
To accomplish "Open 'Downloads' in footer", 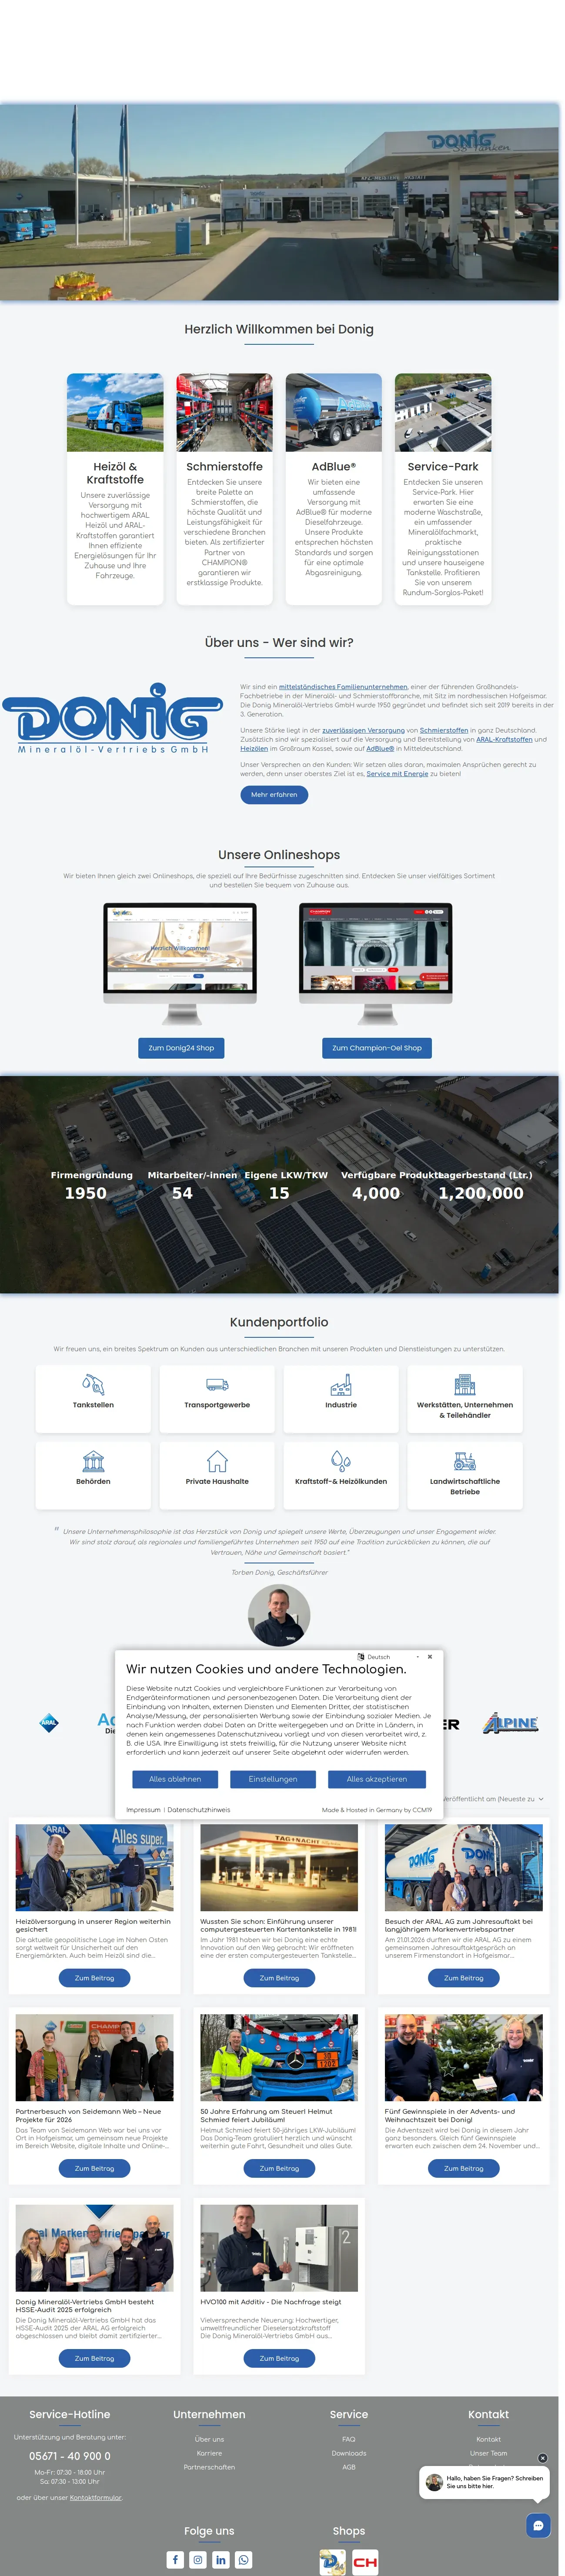I will [349, 2453].
